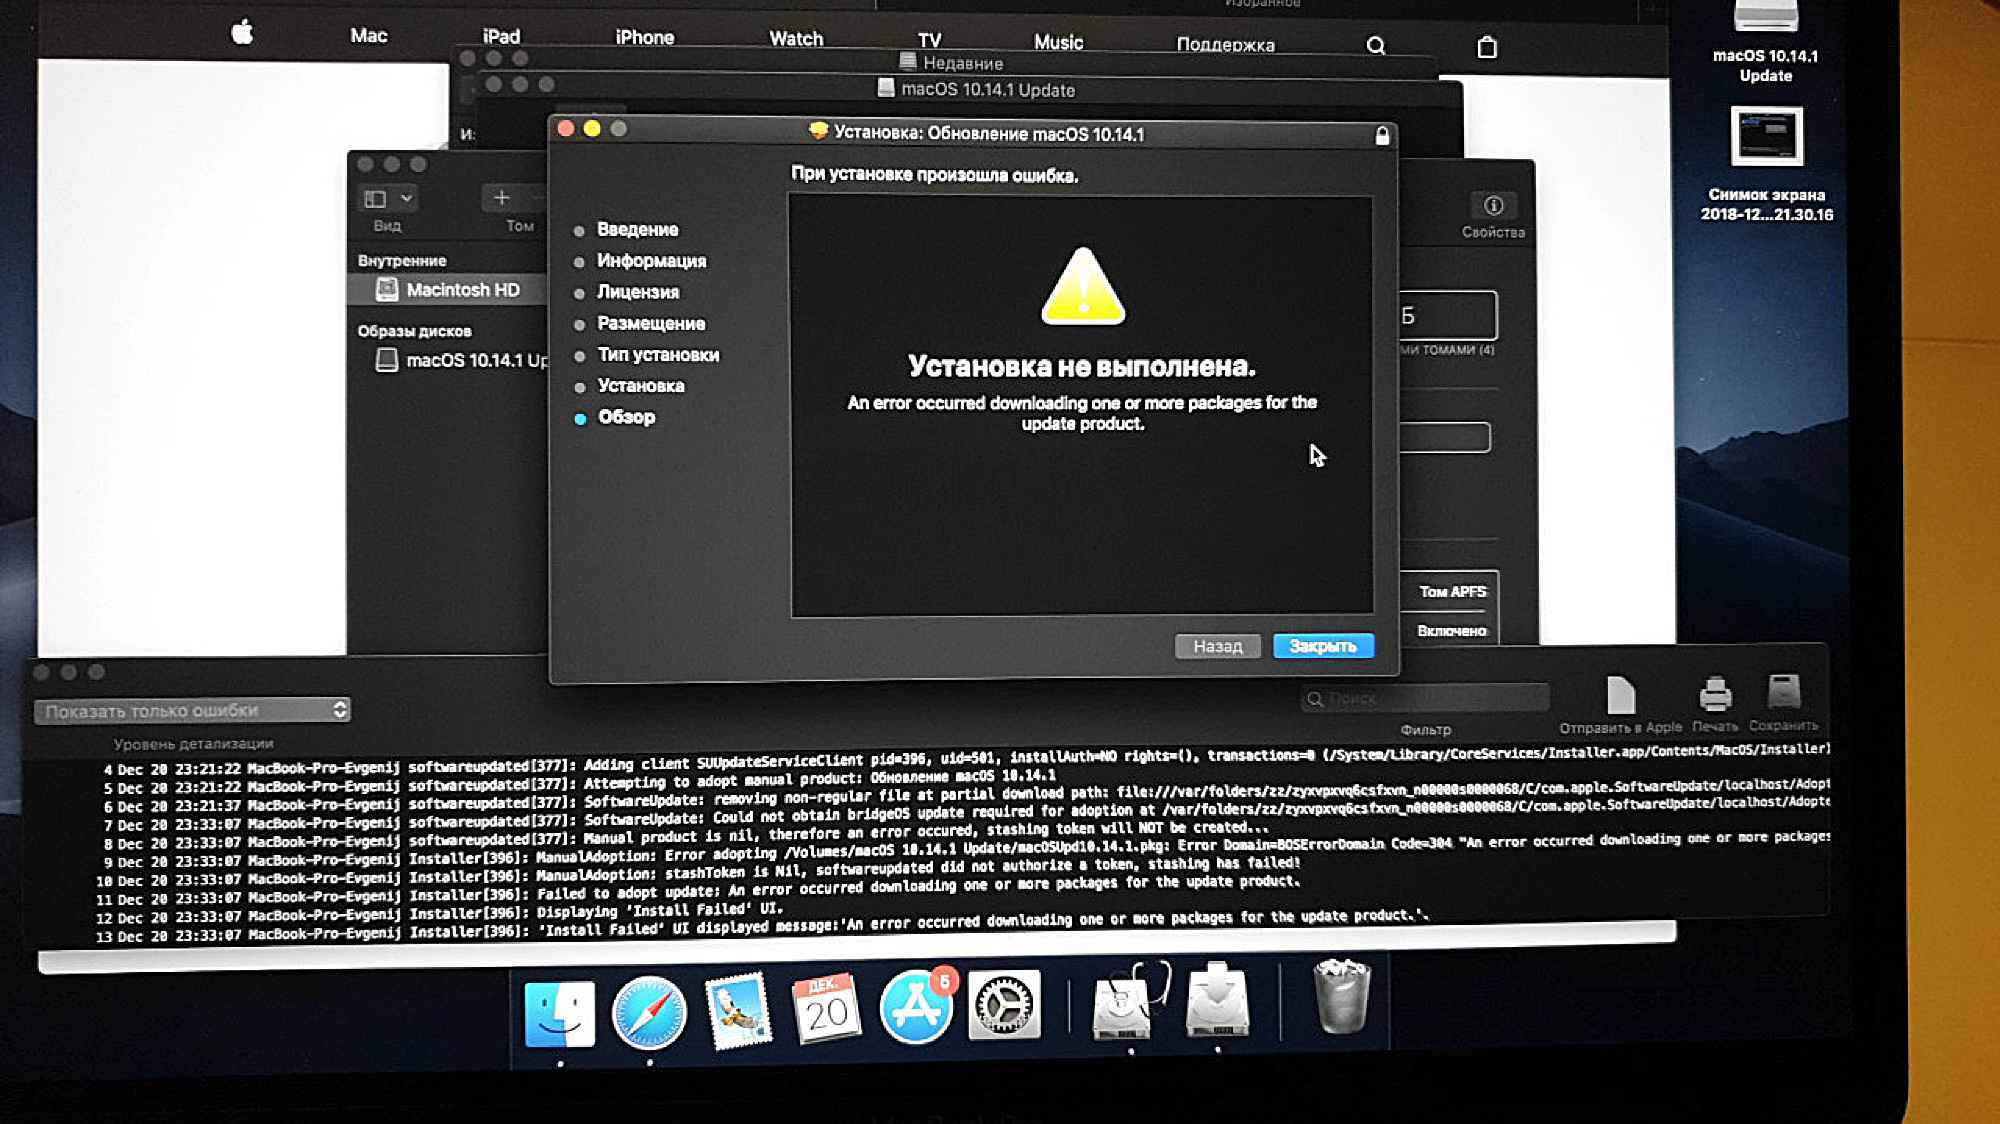Select the Лицензия step in installer
Screen dimensions: 2000x1124
pyautogui.click(x=638, y=292)
